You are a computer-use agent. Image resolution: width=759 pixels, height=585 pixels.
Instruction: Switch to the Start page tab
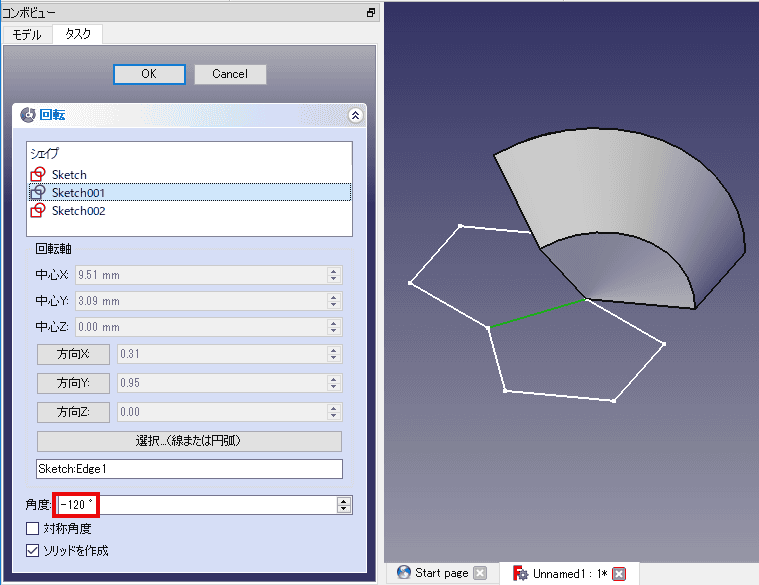click(441, 573)
